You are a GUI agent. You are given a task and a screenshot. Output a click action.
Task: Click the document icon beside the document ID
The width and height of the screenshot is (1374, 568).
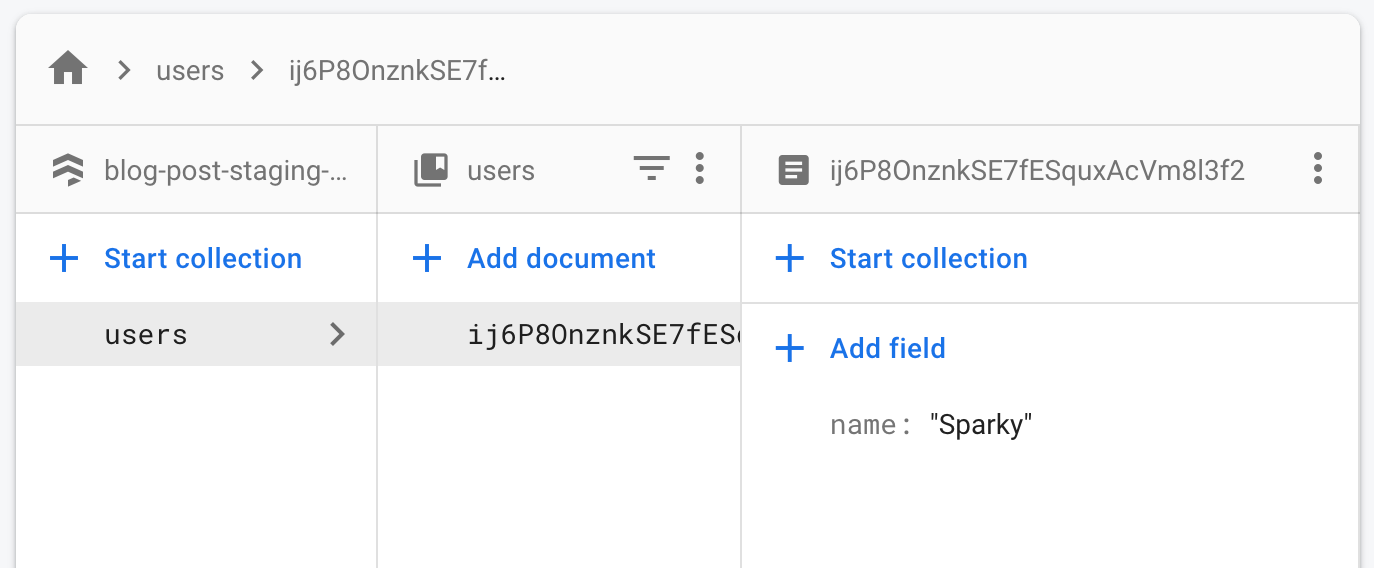[x=794, y=170]
